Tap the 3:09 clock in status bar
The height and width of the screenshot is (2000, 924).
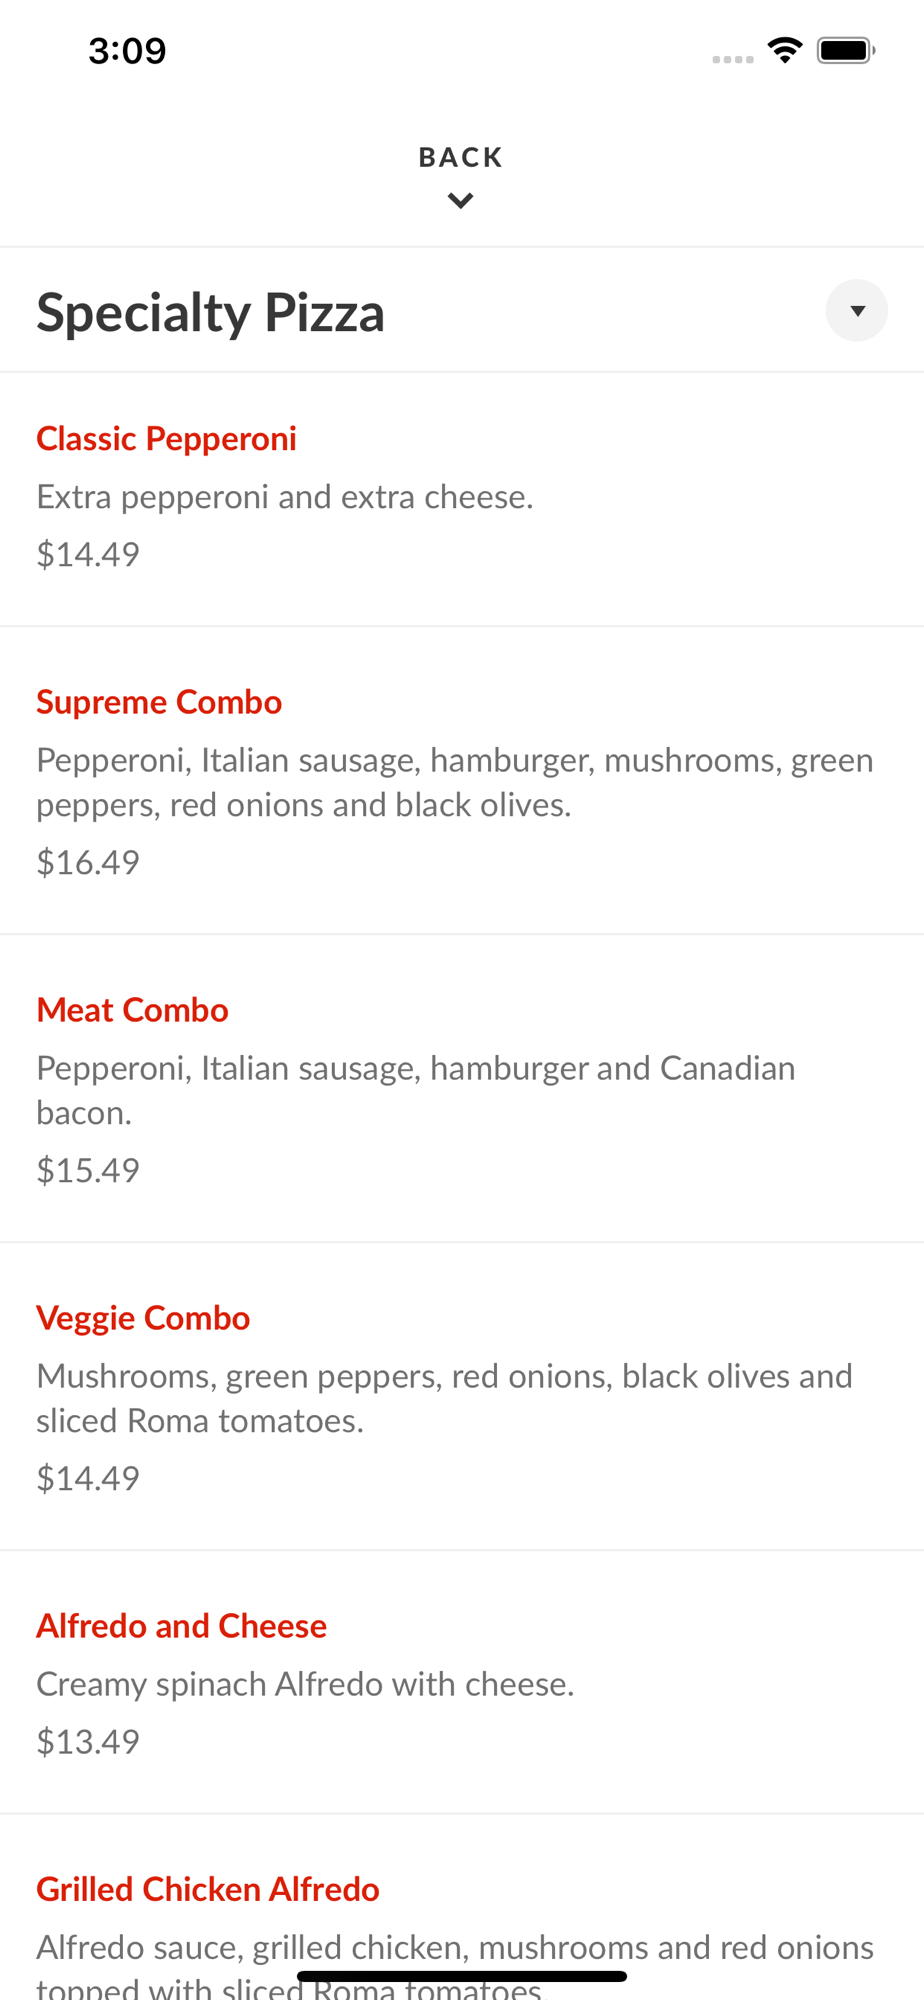(x=127, y=50)
